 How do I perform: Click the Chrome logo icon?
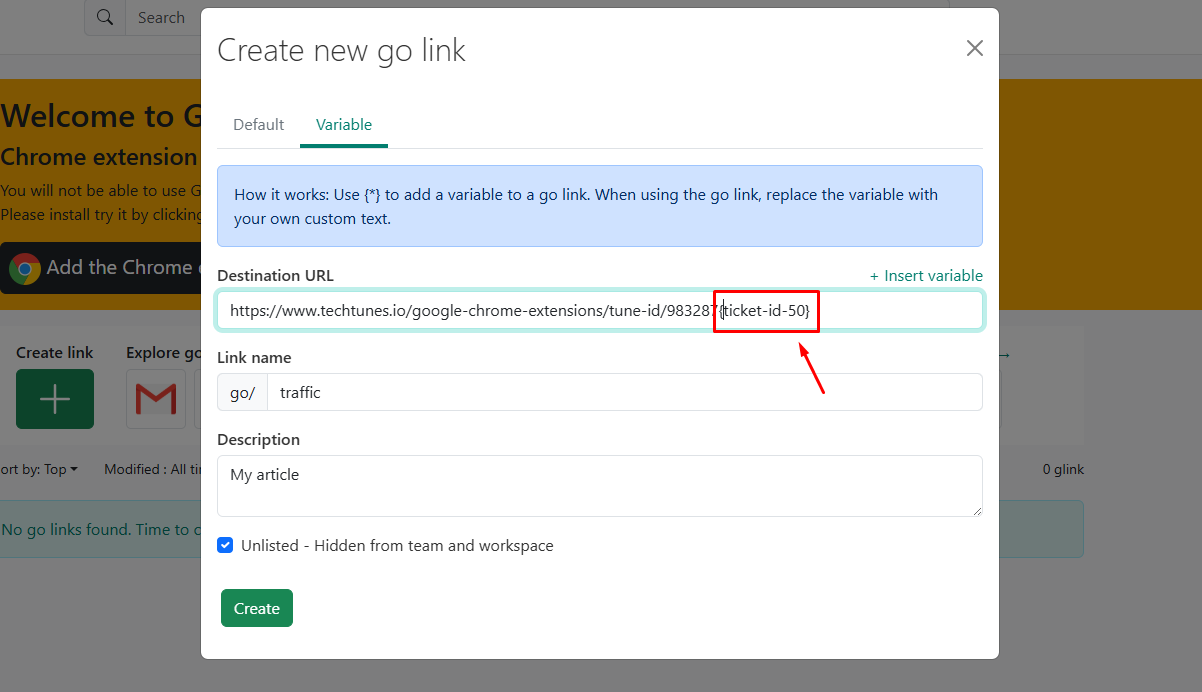coord(24,268)
